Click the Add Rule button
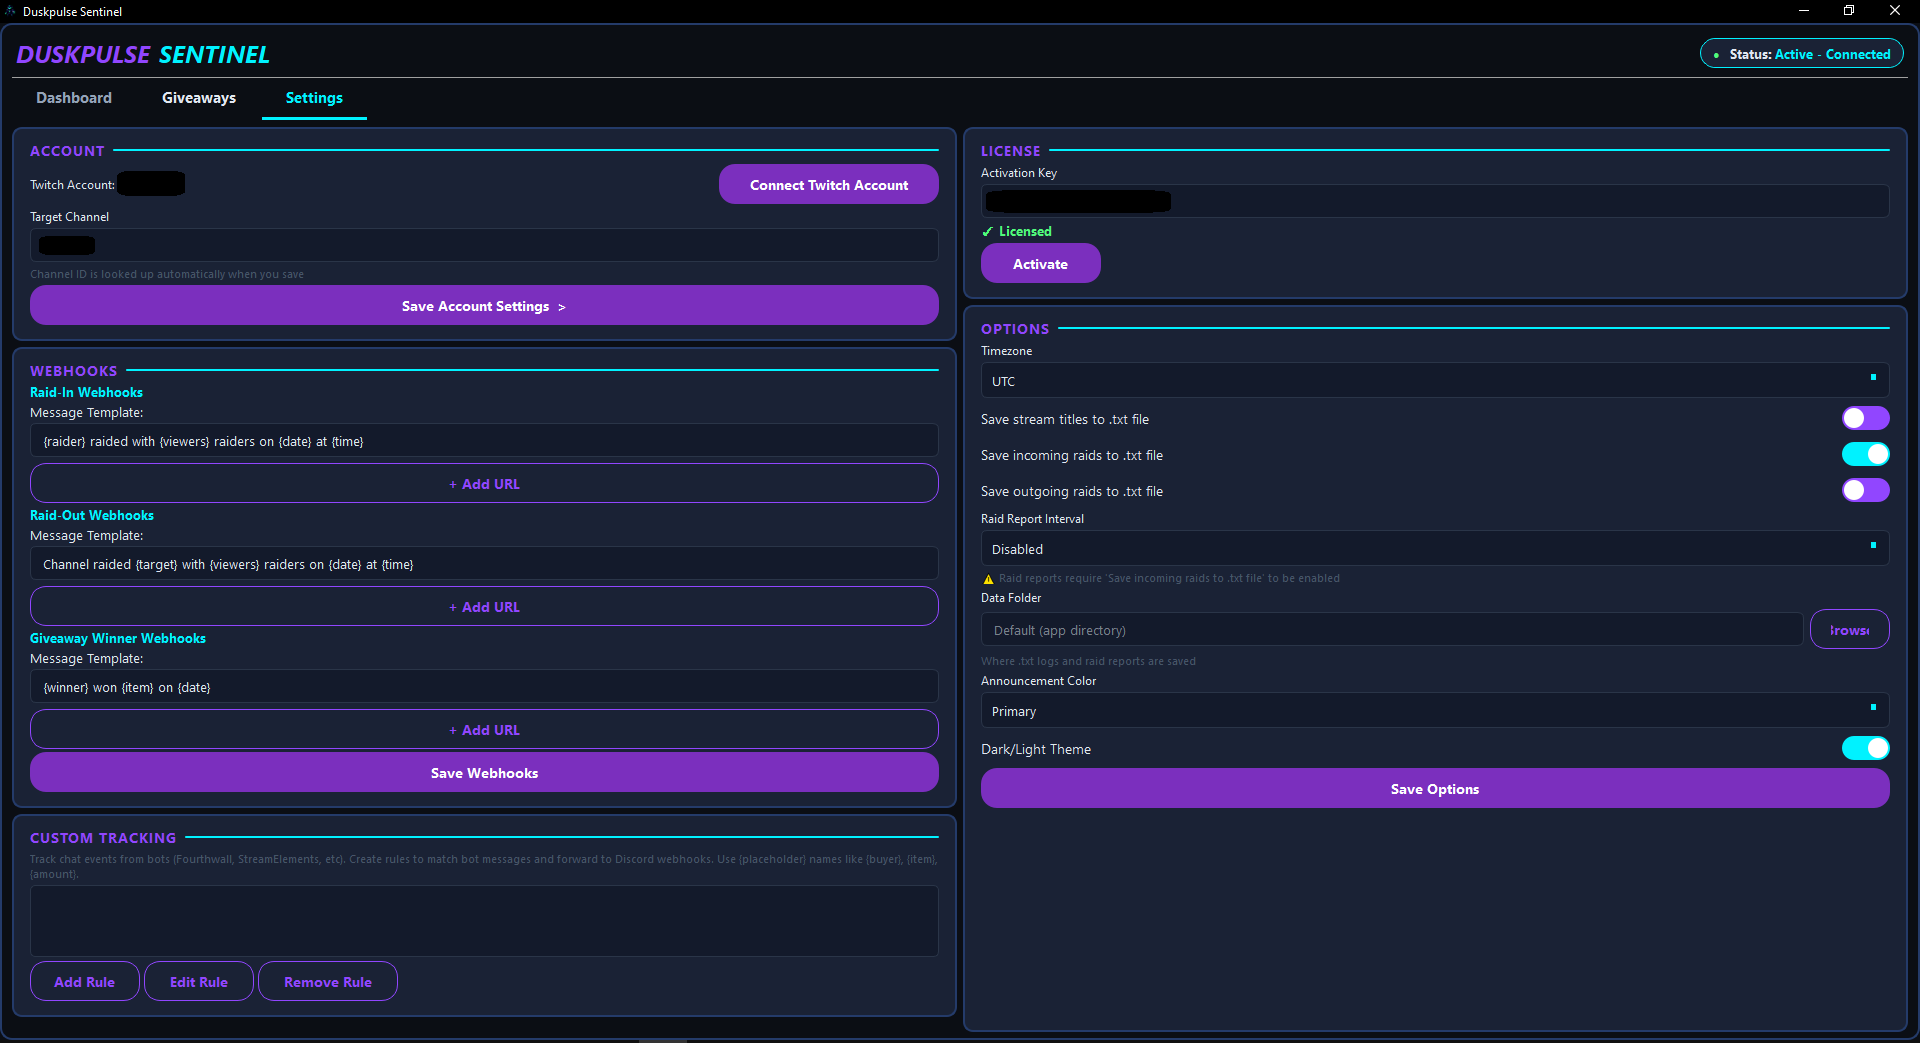The width and height of the screenshot is (1920, 1043). point(85,982)
